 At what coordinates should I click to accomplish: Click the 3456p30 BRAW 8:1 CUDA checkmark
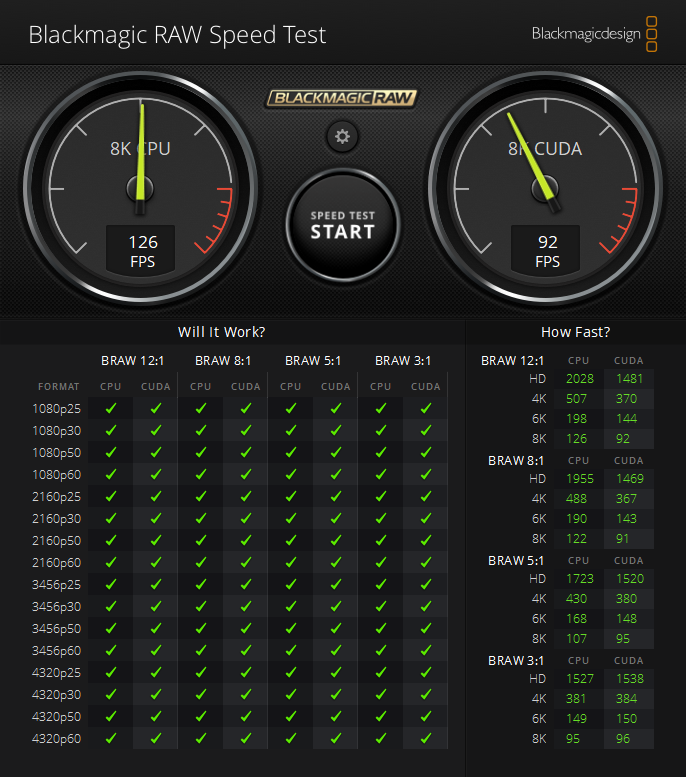click(x=246, y=607)
